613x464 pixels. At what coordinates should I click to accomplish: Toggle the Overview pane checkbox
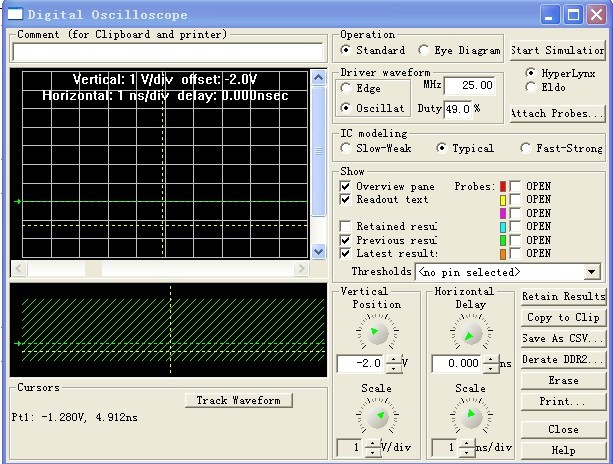[346, 187]
